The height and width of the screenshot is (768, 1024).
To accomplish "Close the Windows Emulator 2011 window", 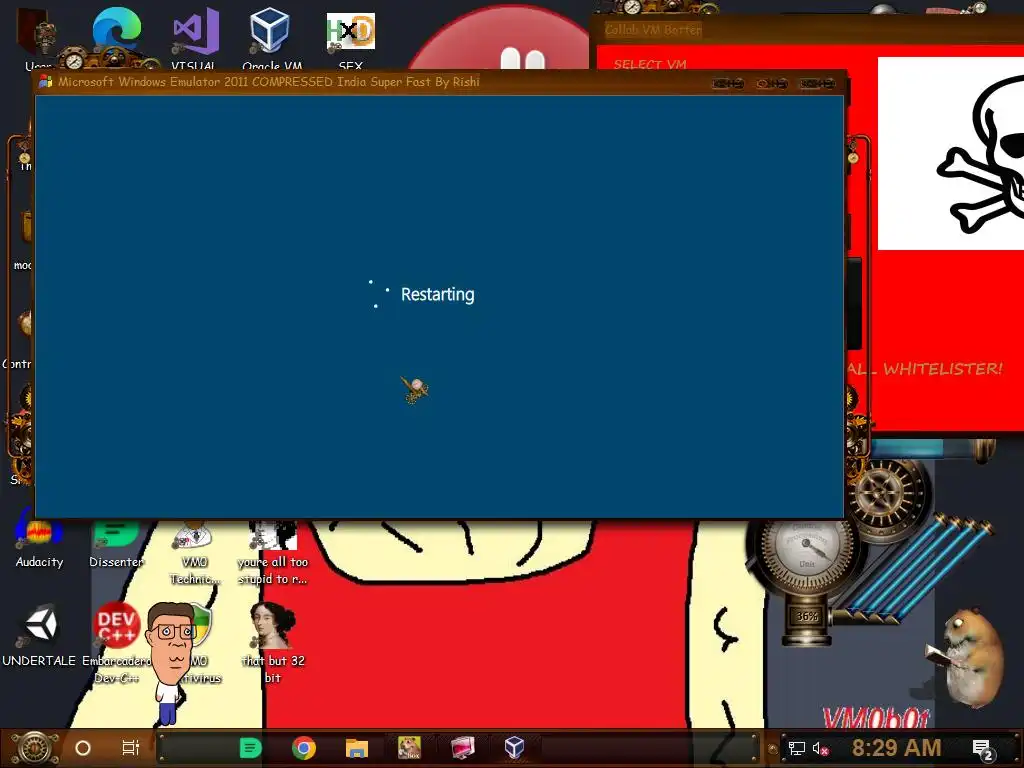I will [x=818, y=84].
